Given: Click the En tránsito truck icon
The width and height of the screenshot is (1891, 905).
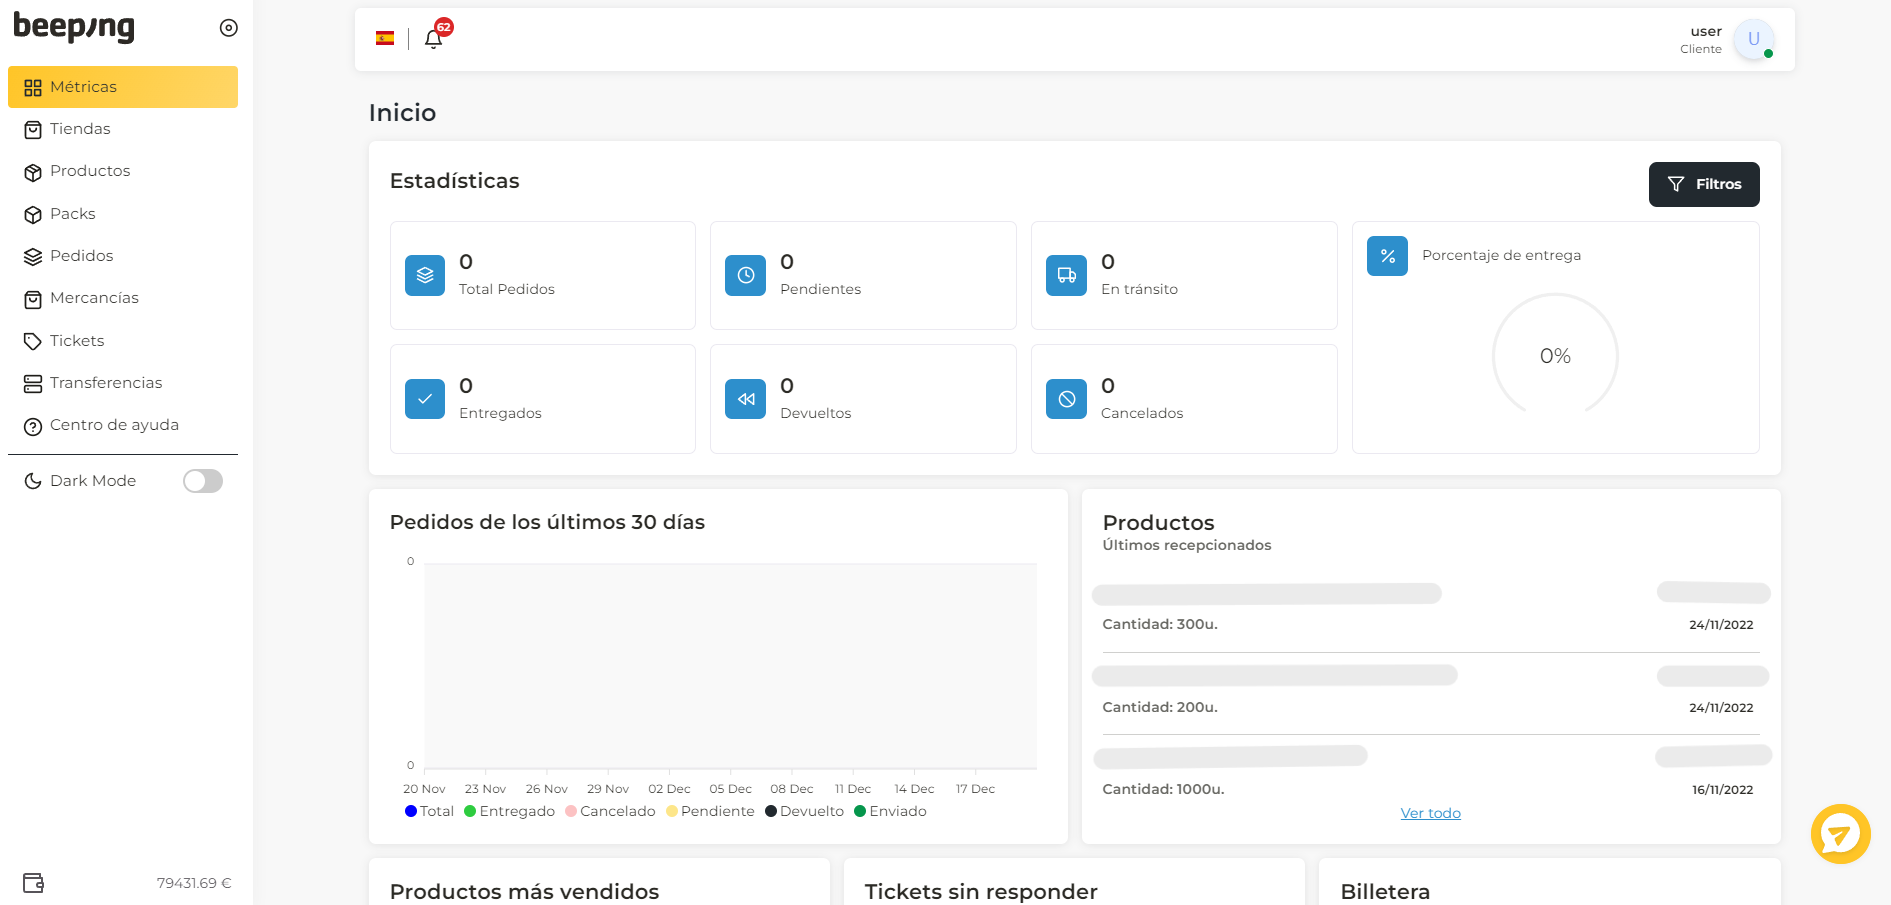Looking at the screenshot, I should tap(1066, 276).
